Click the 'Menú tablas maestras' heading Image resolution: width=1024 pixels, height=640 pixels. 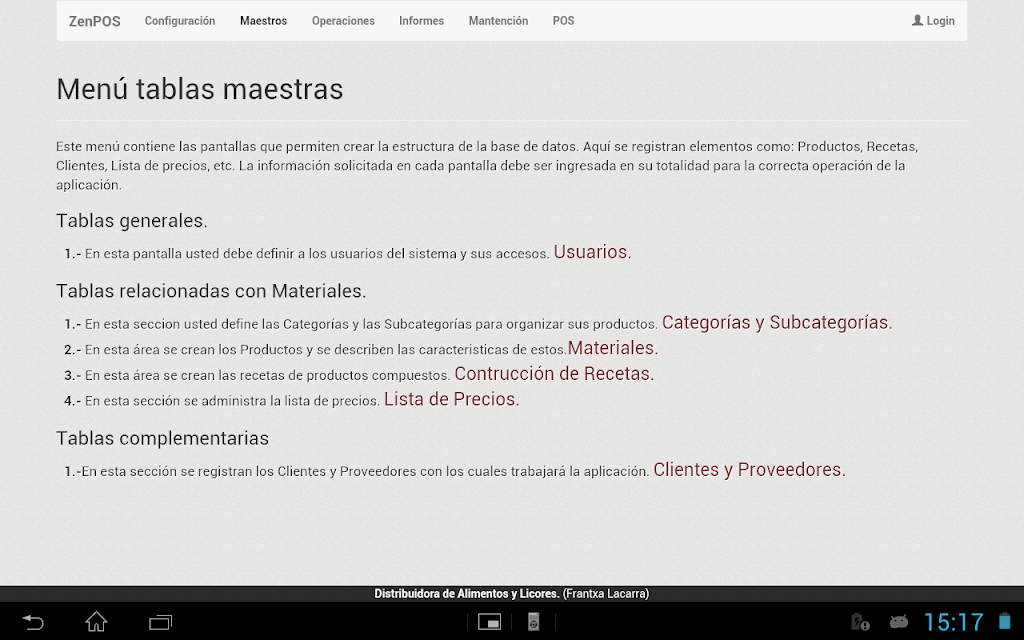199,89
